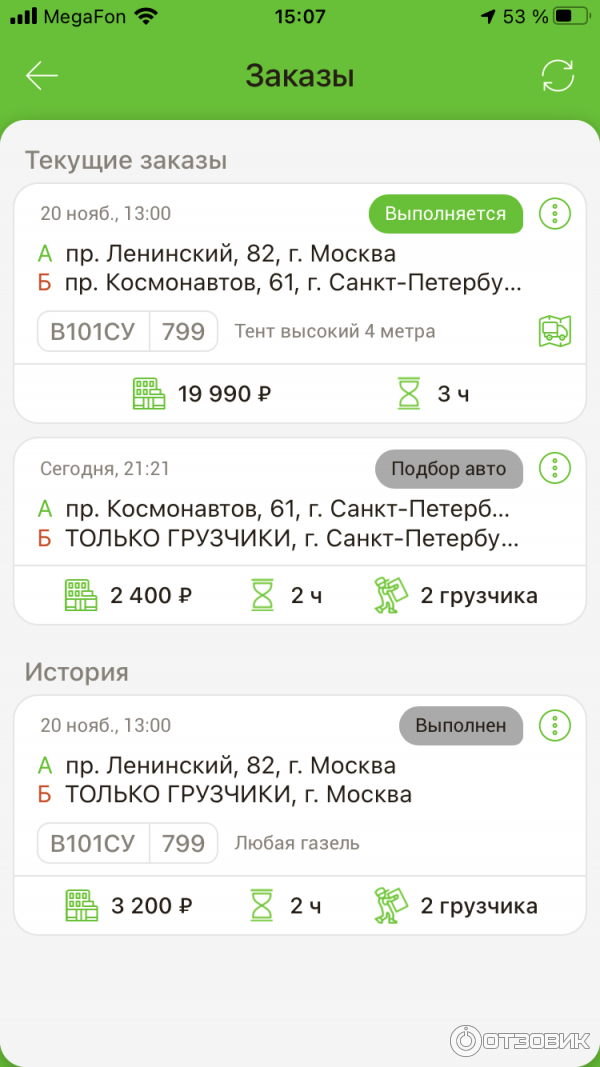Open options menu for the Подбор авто order
This screenshot has height=1067, width=600.
pyautogui.click(x=554, y=467)
